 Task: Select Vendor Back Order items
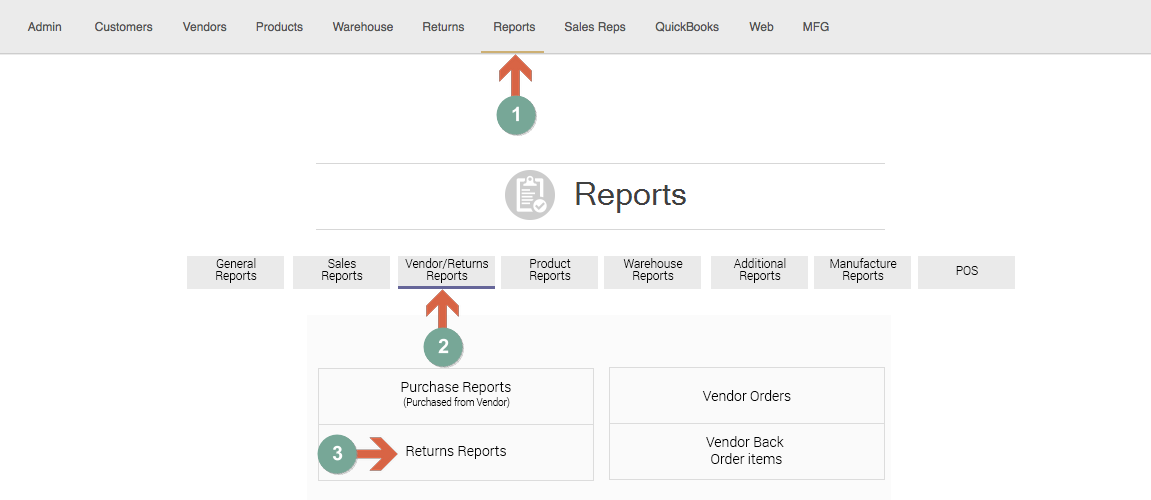745,451
